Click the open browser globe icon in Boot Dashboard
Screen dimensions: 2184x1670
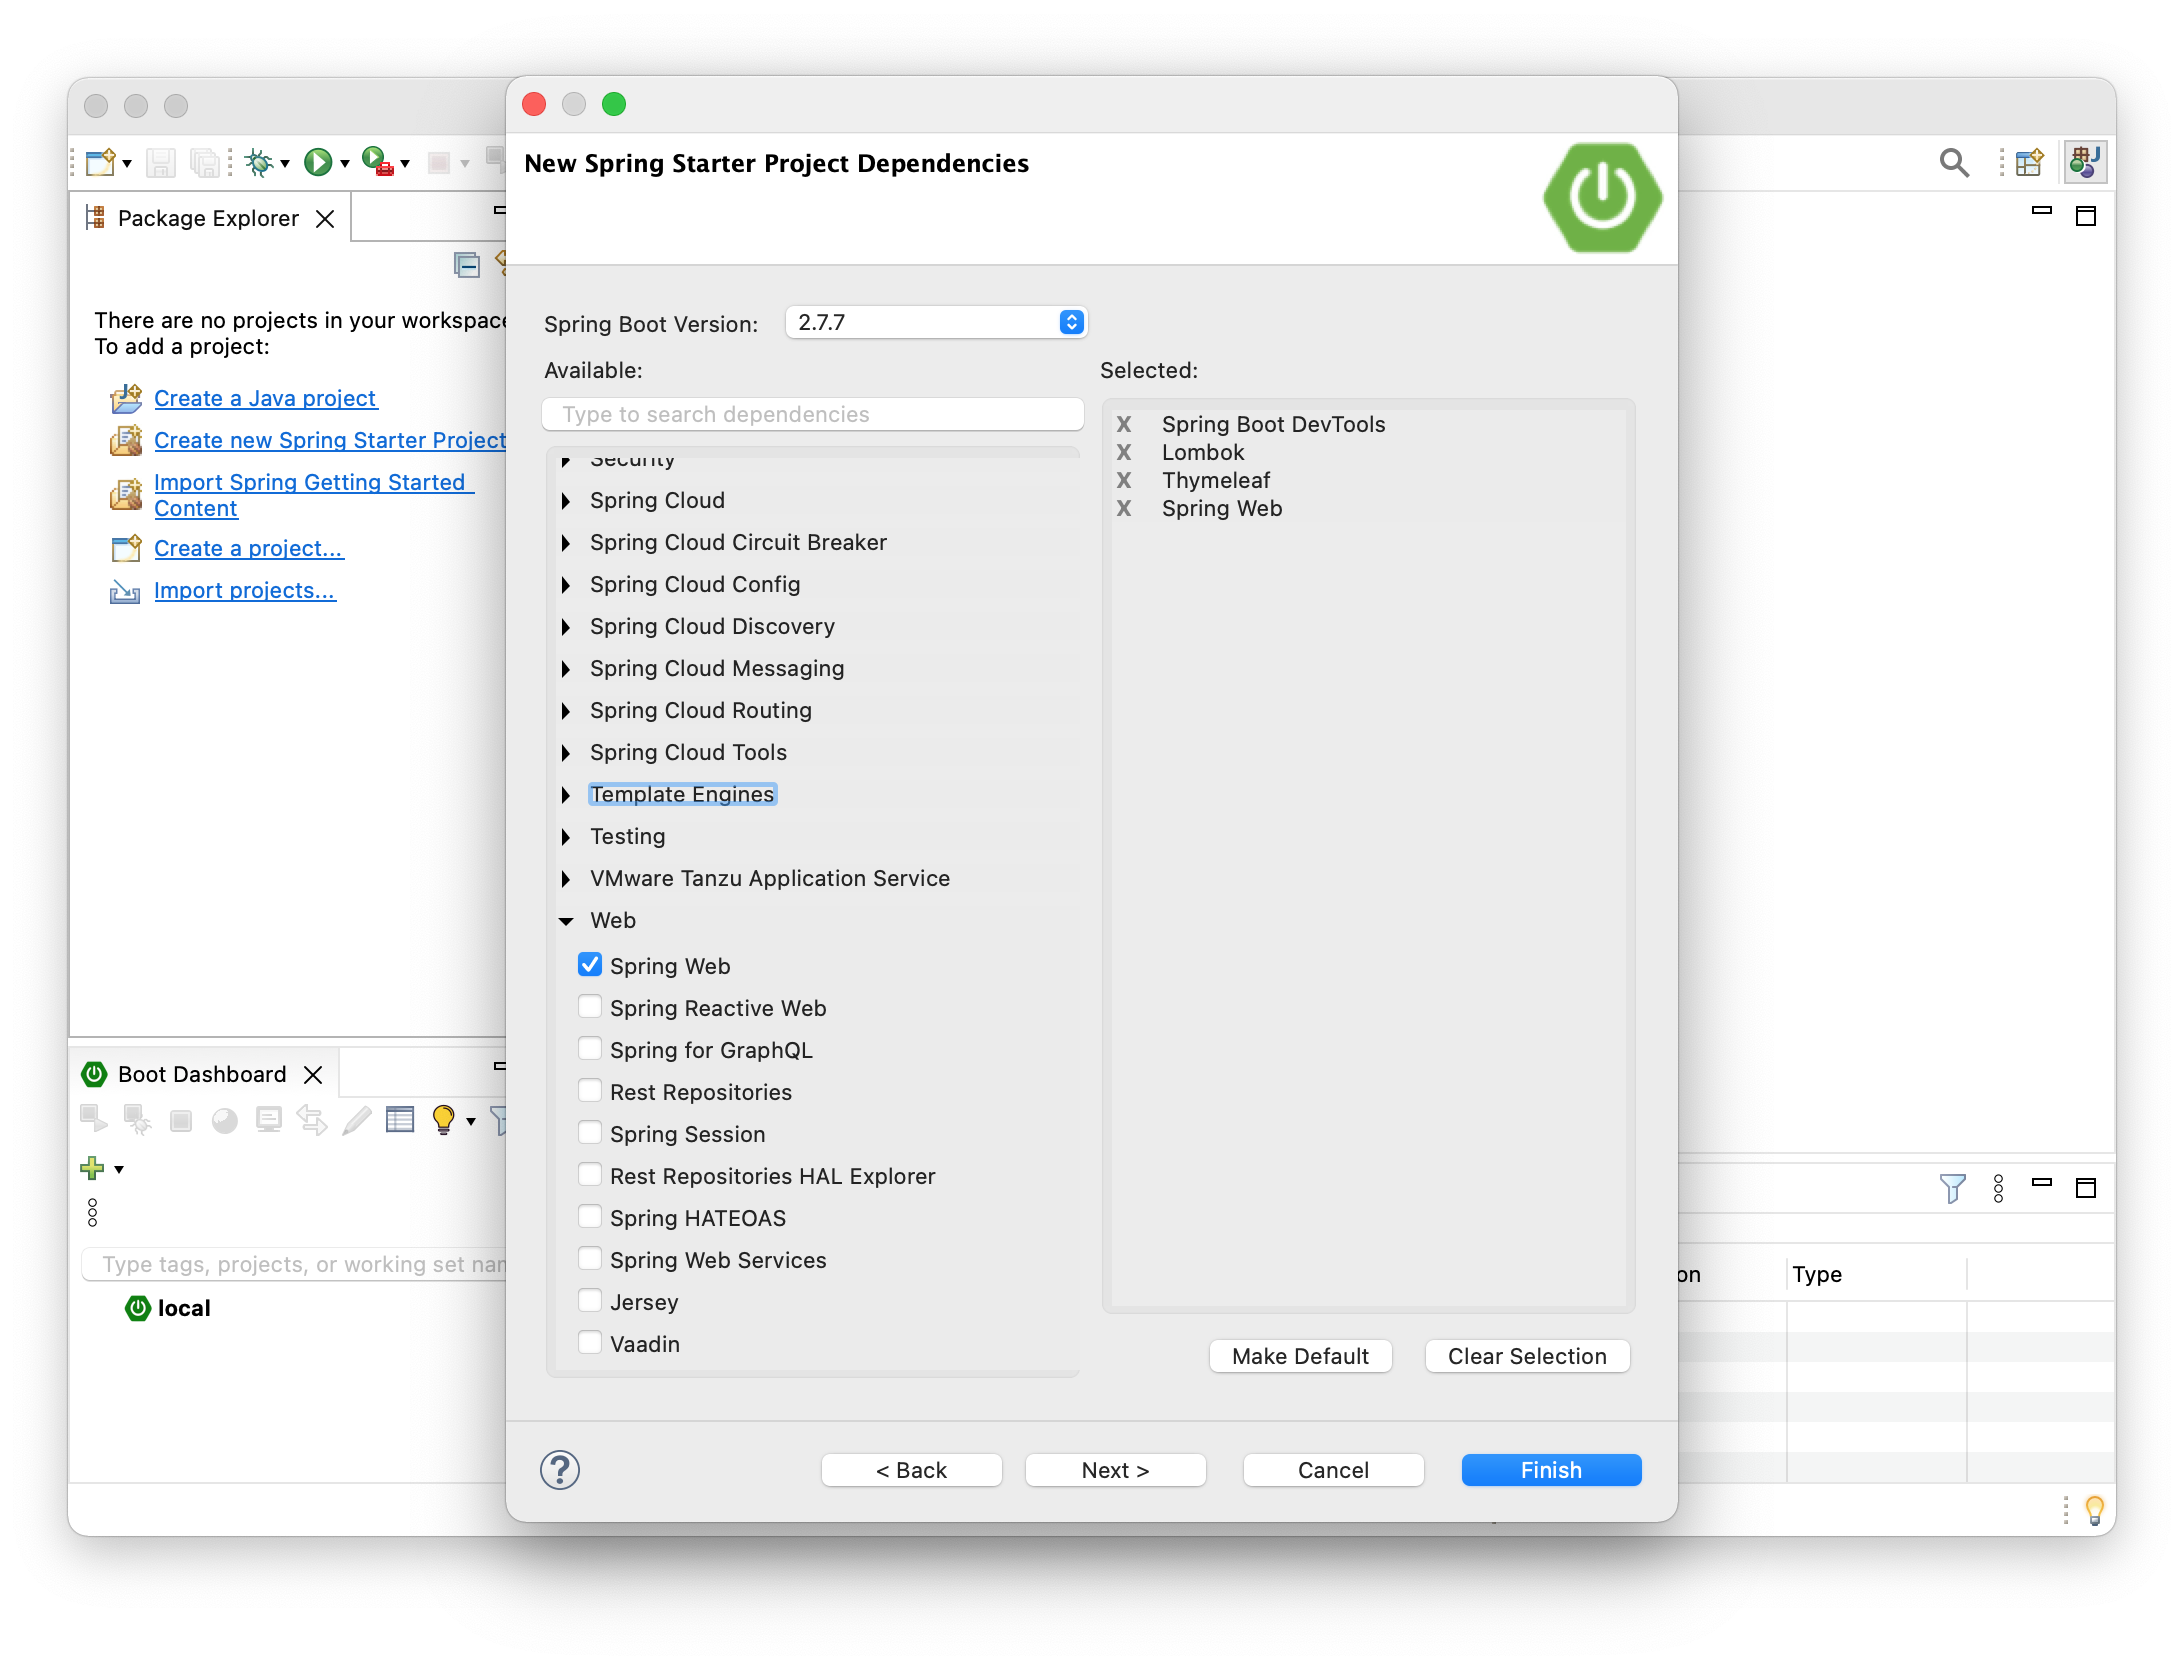click(x=225, y=1120)
